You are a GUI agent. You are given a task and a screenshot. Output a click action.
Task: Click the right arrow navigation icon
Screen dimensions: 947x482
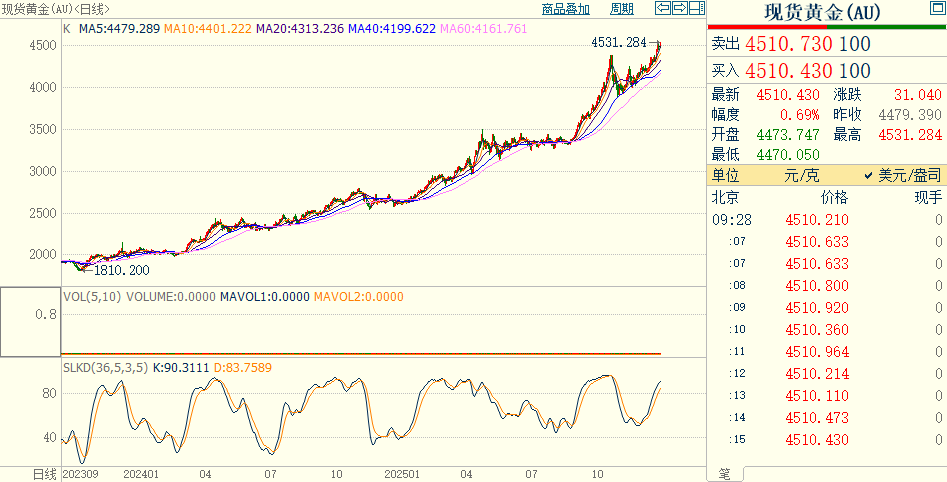point(678,9)
